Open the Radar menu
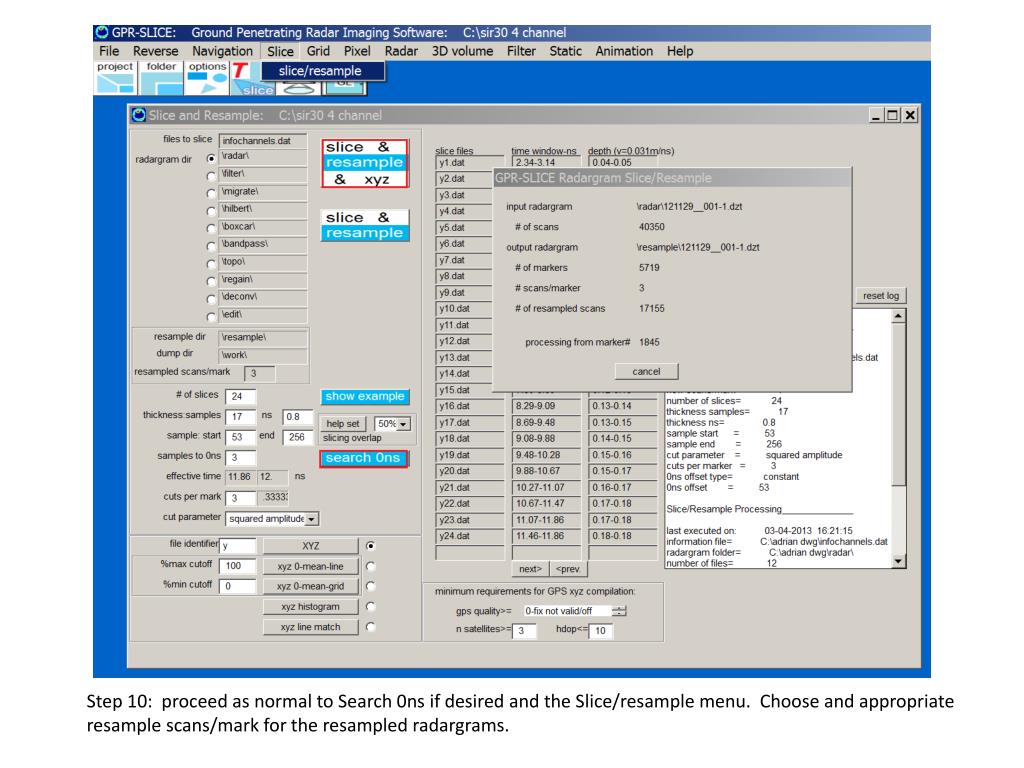1024x768 pixels. 401,51
